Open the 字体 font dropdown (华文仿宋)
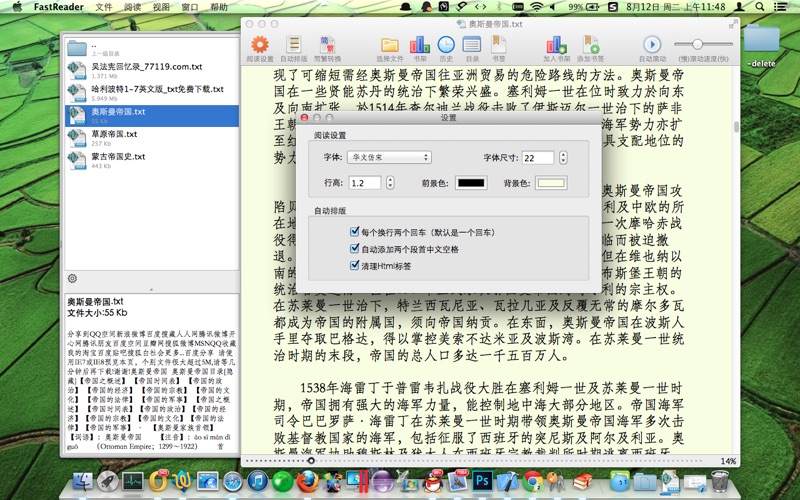This screenshot has width=800, height=500. pyautogui.click(x=389, y=158)
